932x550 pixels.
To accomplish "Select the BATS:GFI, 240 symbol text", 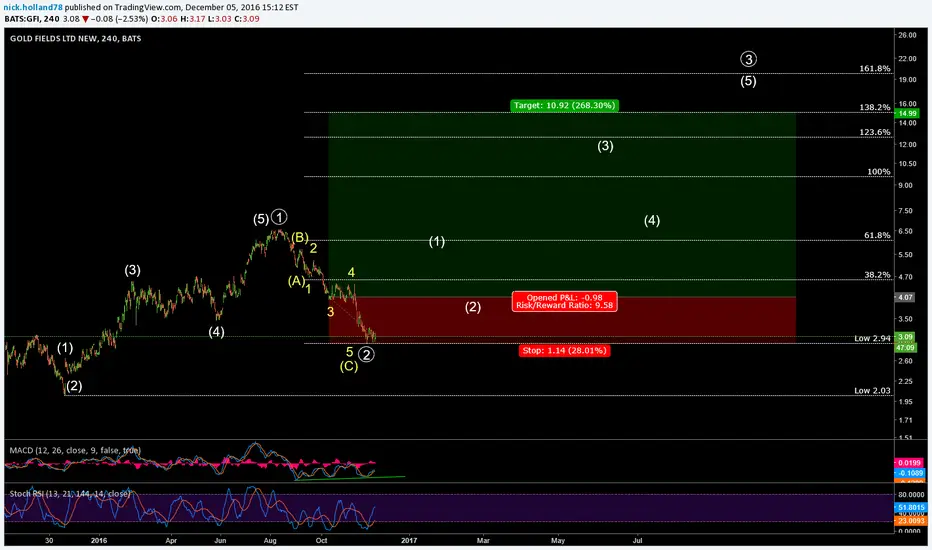I will (x=32, y=19).
